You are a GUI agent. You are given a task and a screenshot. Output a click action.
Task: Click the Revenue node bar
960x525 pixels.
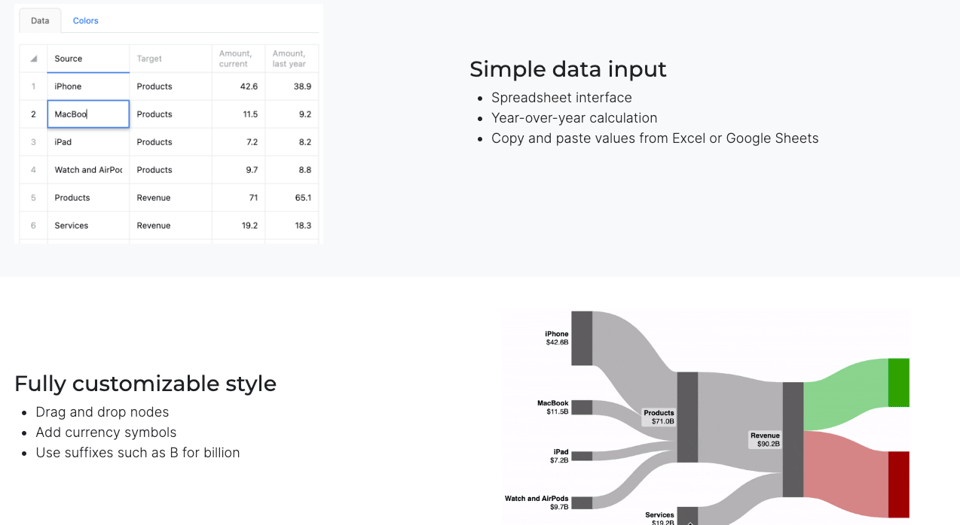[x=793, y=439]
